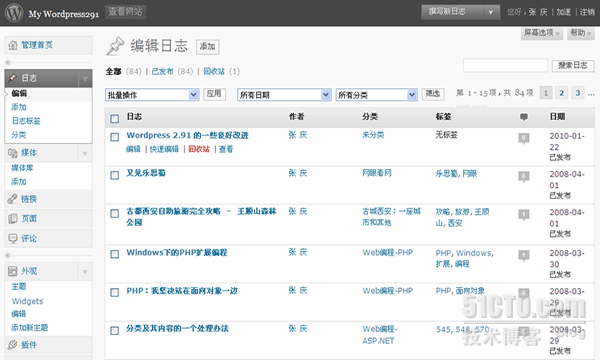Click 添加 button next to 编辑日志 title

(207, 47)
